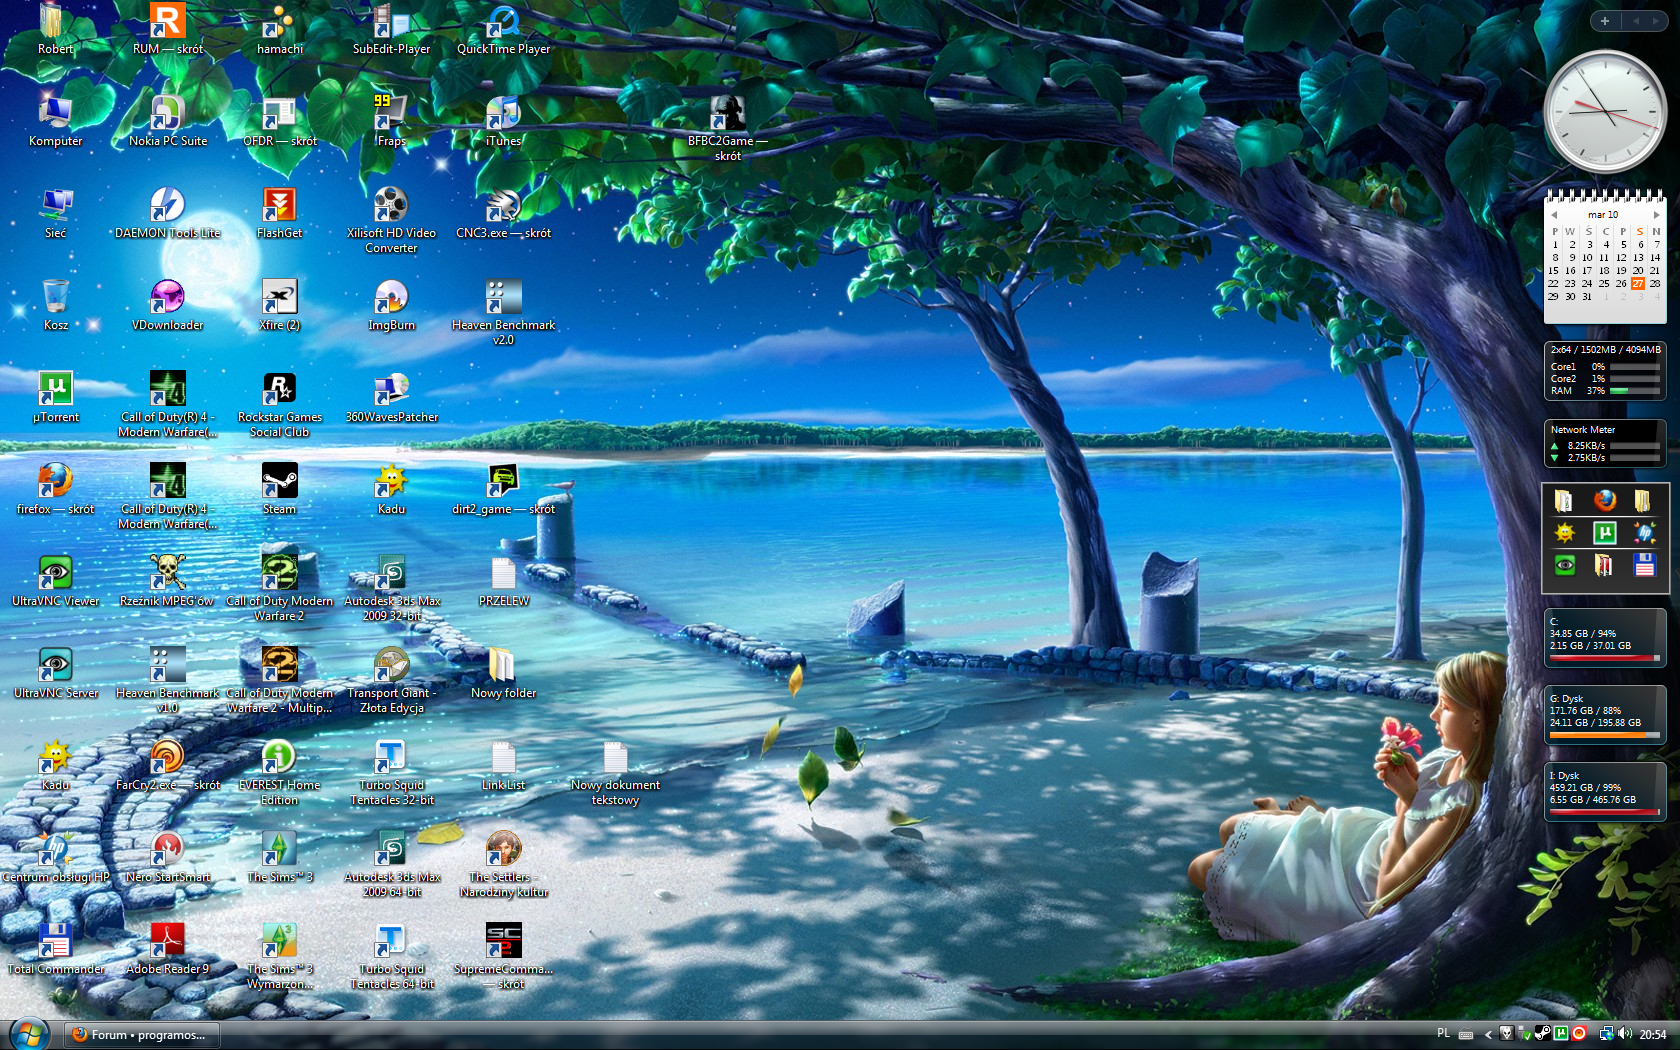
Task: Open Total Commander desktop icon
Action: click(x=55, y=941)
